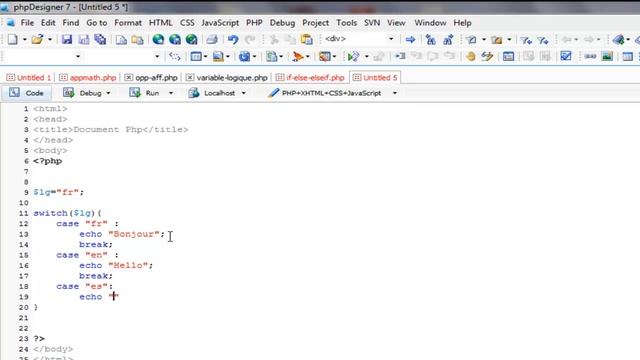Open the Run button dropdown arrow
Viewport: 640px width, 360px height.
click(x=171, y=93)
